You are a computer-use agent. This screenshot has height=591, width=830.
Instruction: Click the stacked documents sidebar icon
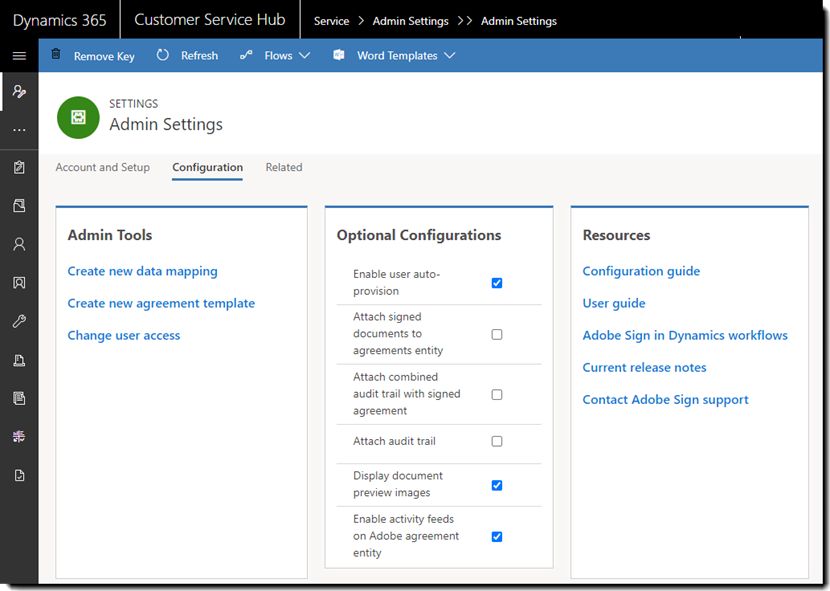point(19,398)
